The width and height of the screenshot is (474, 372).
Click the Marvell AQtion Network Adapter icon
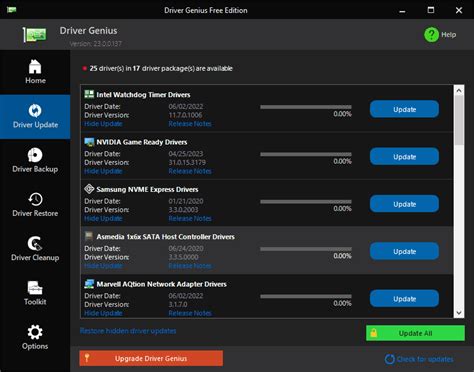[89, 284]
